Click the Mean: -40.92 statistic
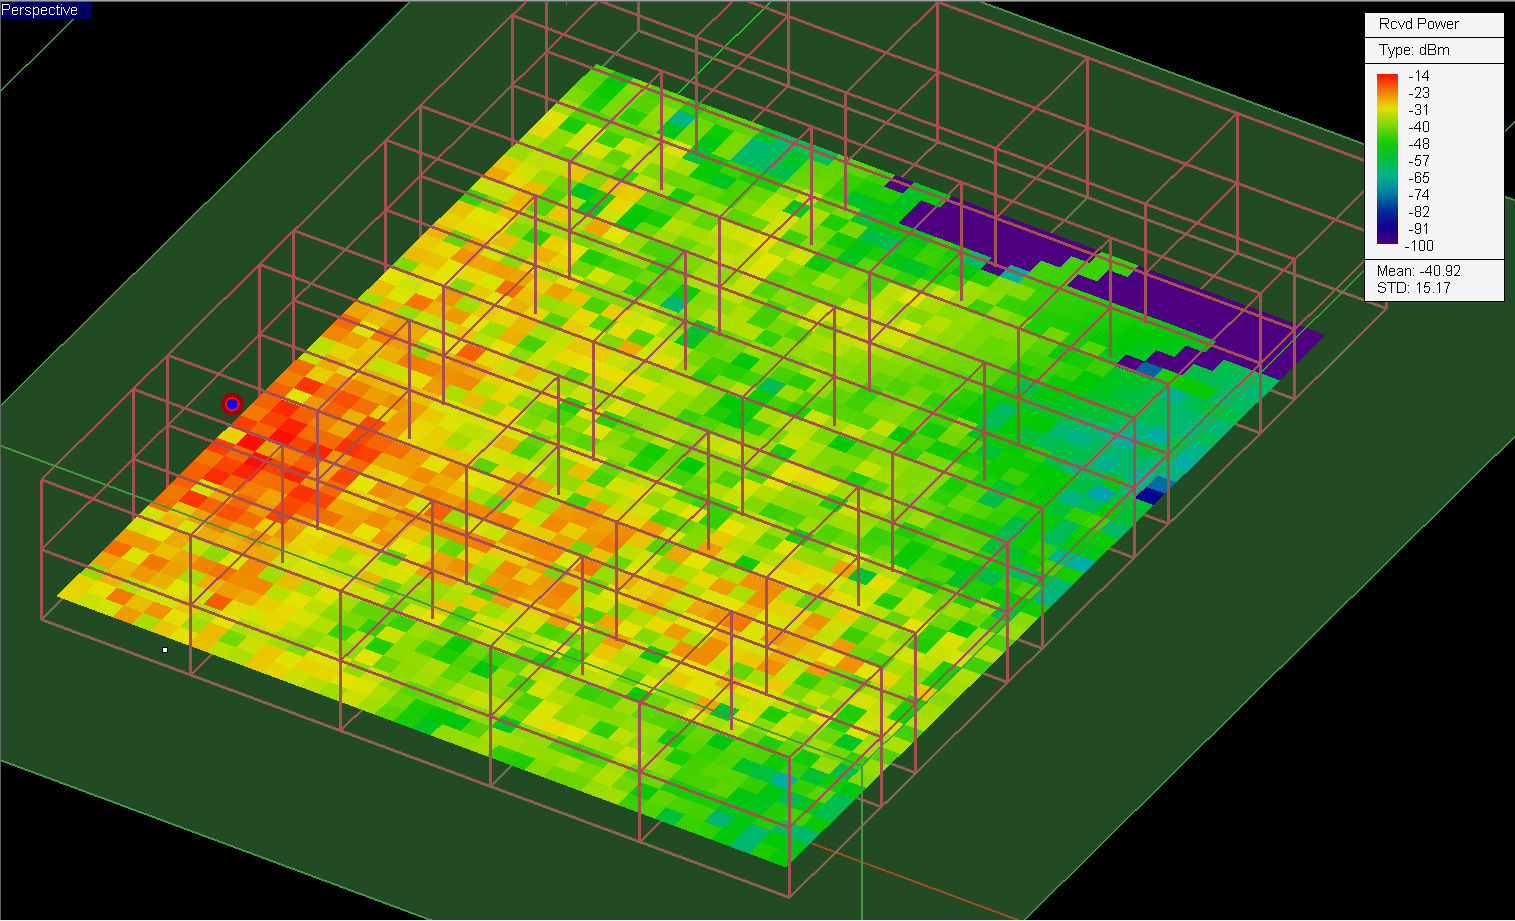Viewport: 1515px width, 921px height. [1419, 271]
